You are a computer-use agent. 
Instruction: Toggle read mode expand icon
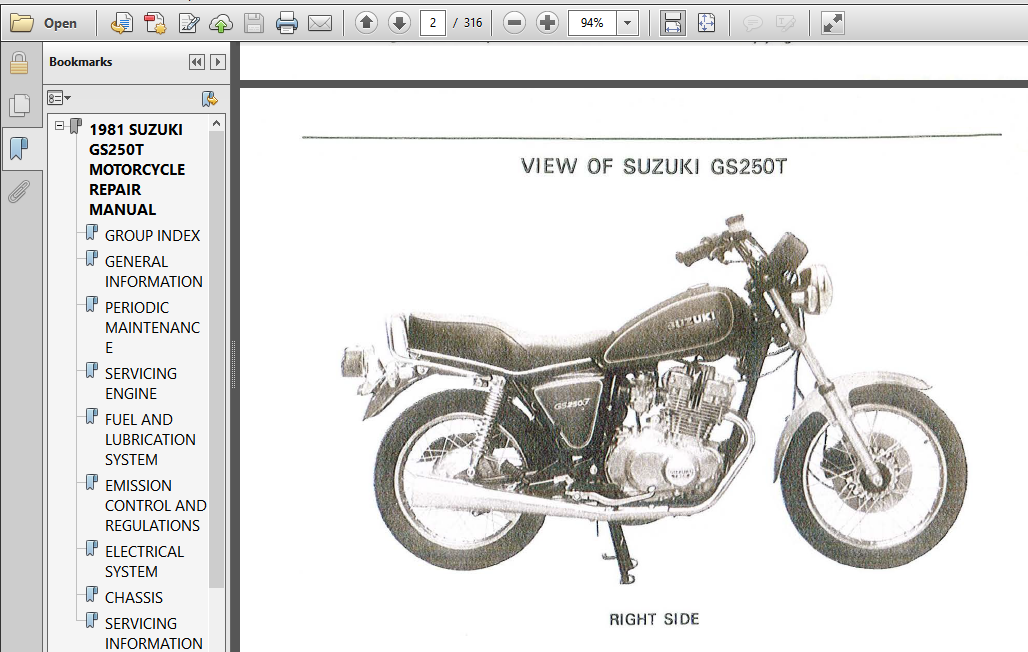833,24
